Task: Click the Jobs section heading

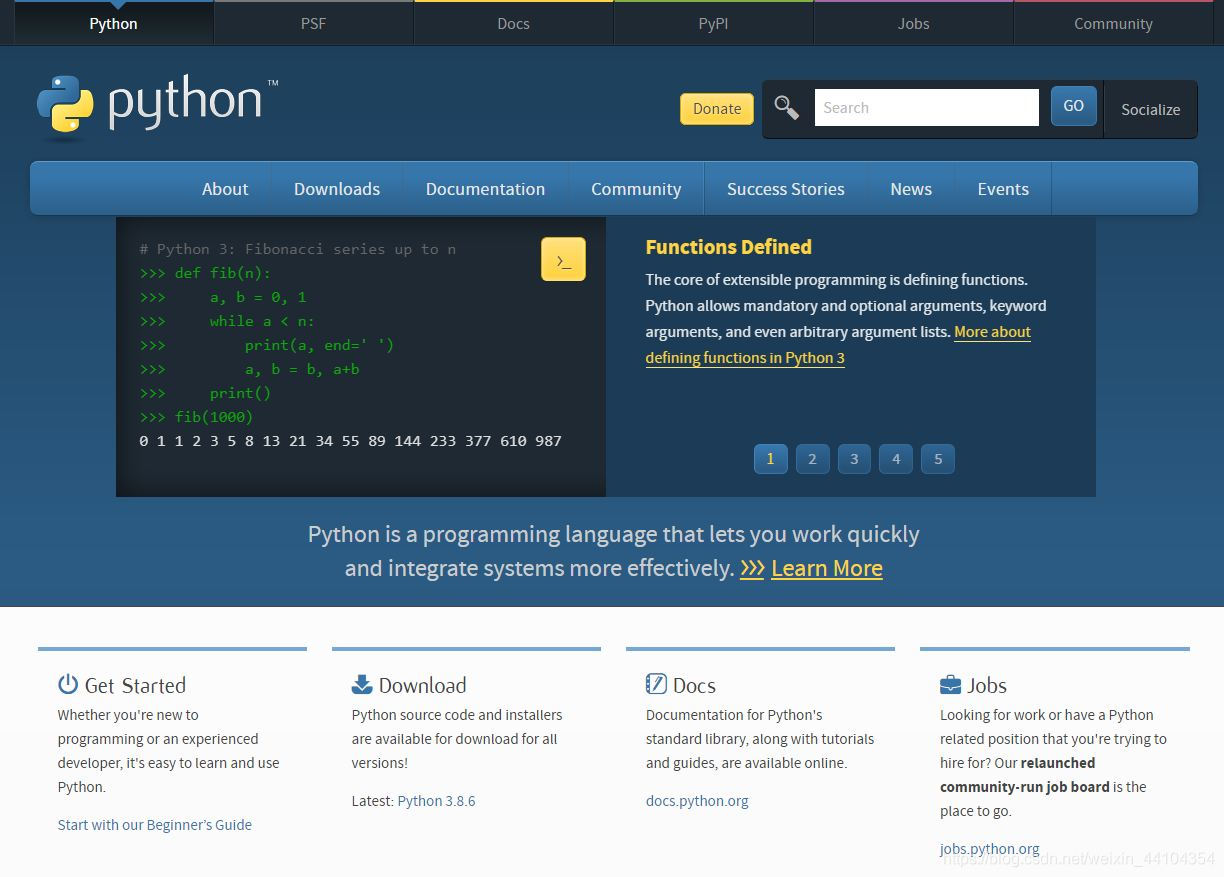Action: tap(987, 685)
